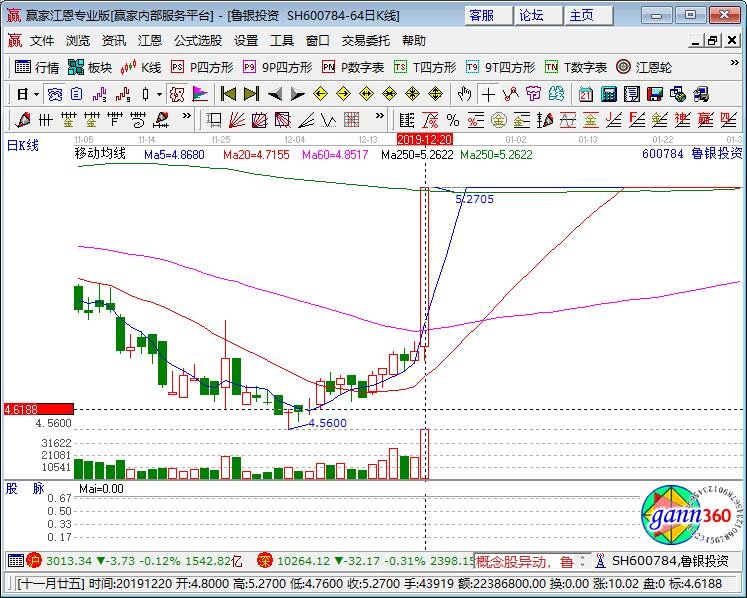Open the 资讯 menu
747x598 pixels.
(x=113, y=41)
